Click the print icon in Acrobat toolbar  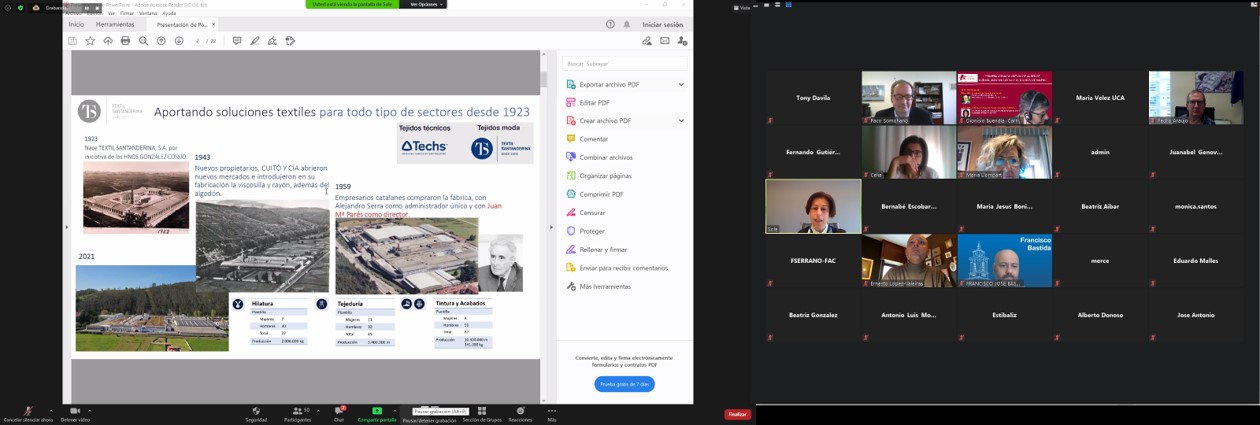(x=125, y=41)
